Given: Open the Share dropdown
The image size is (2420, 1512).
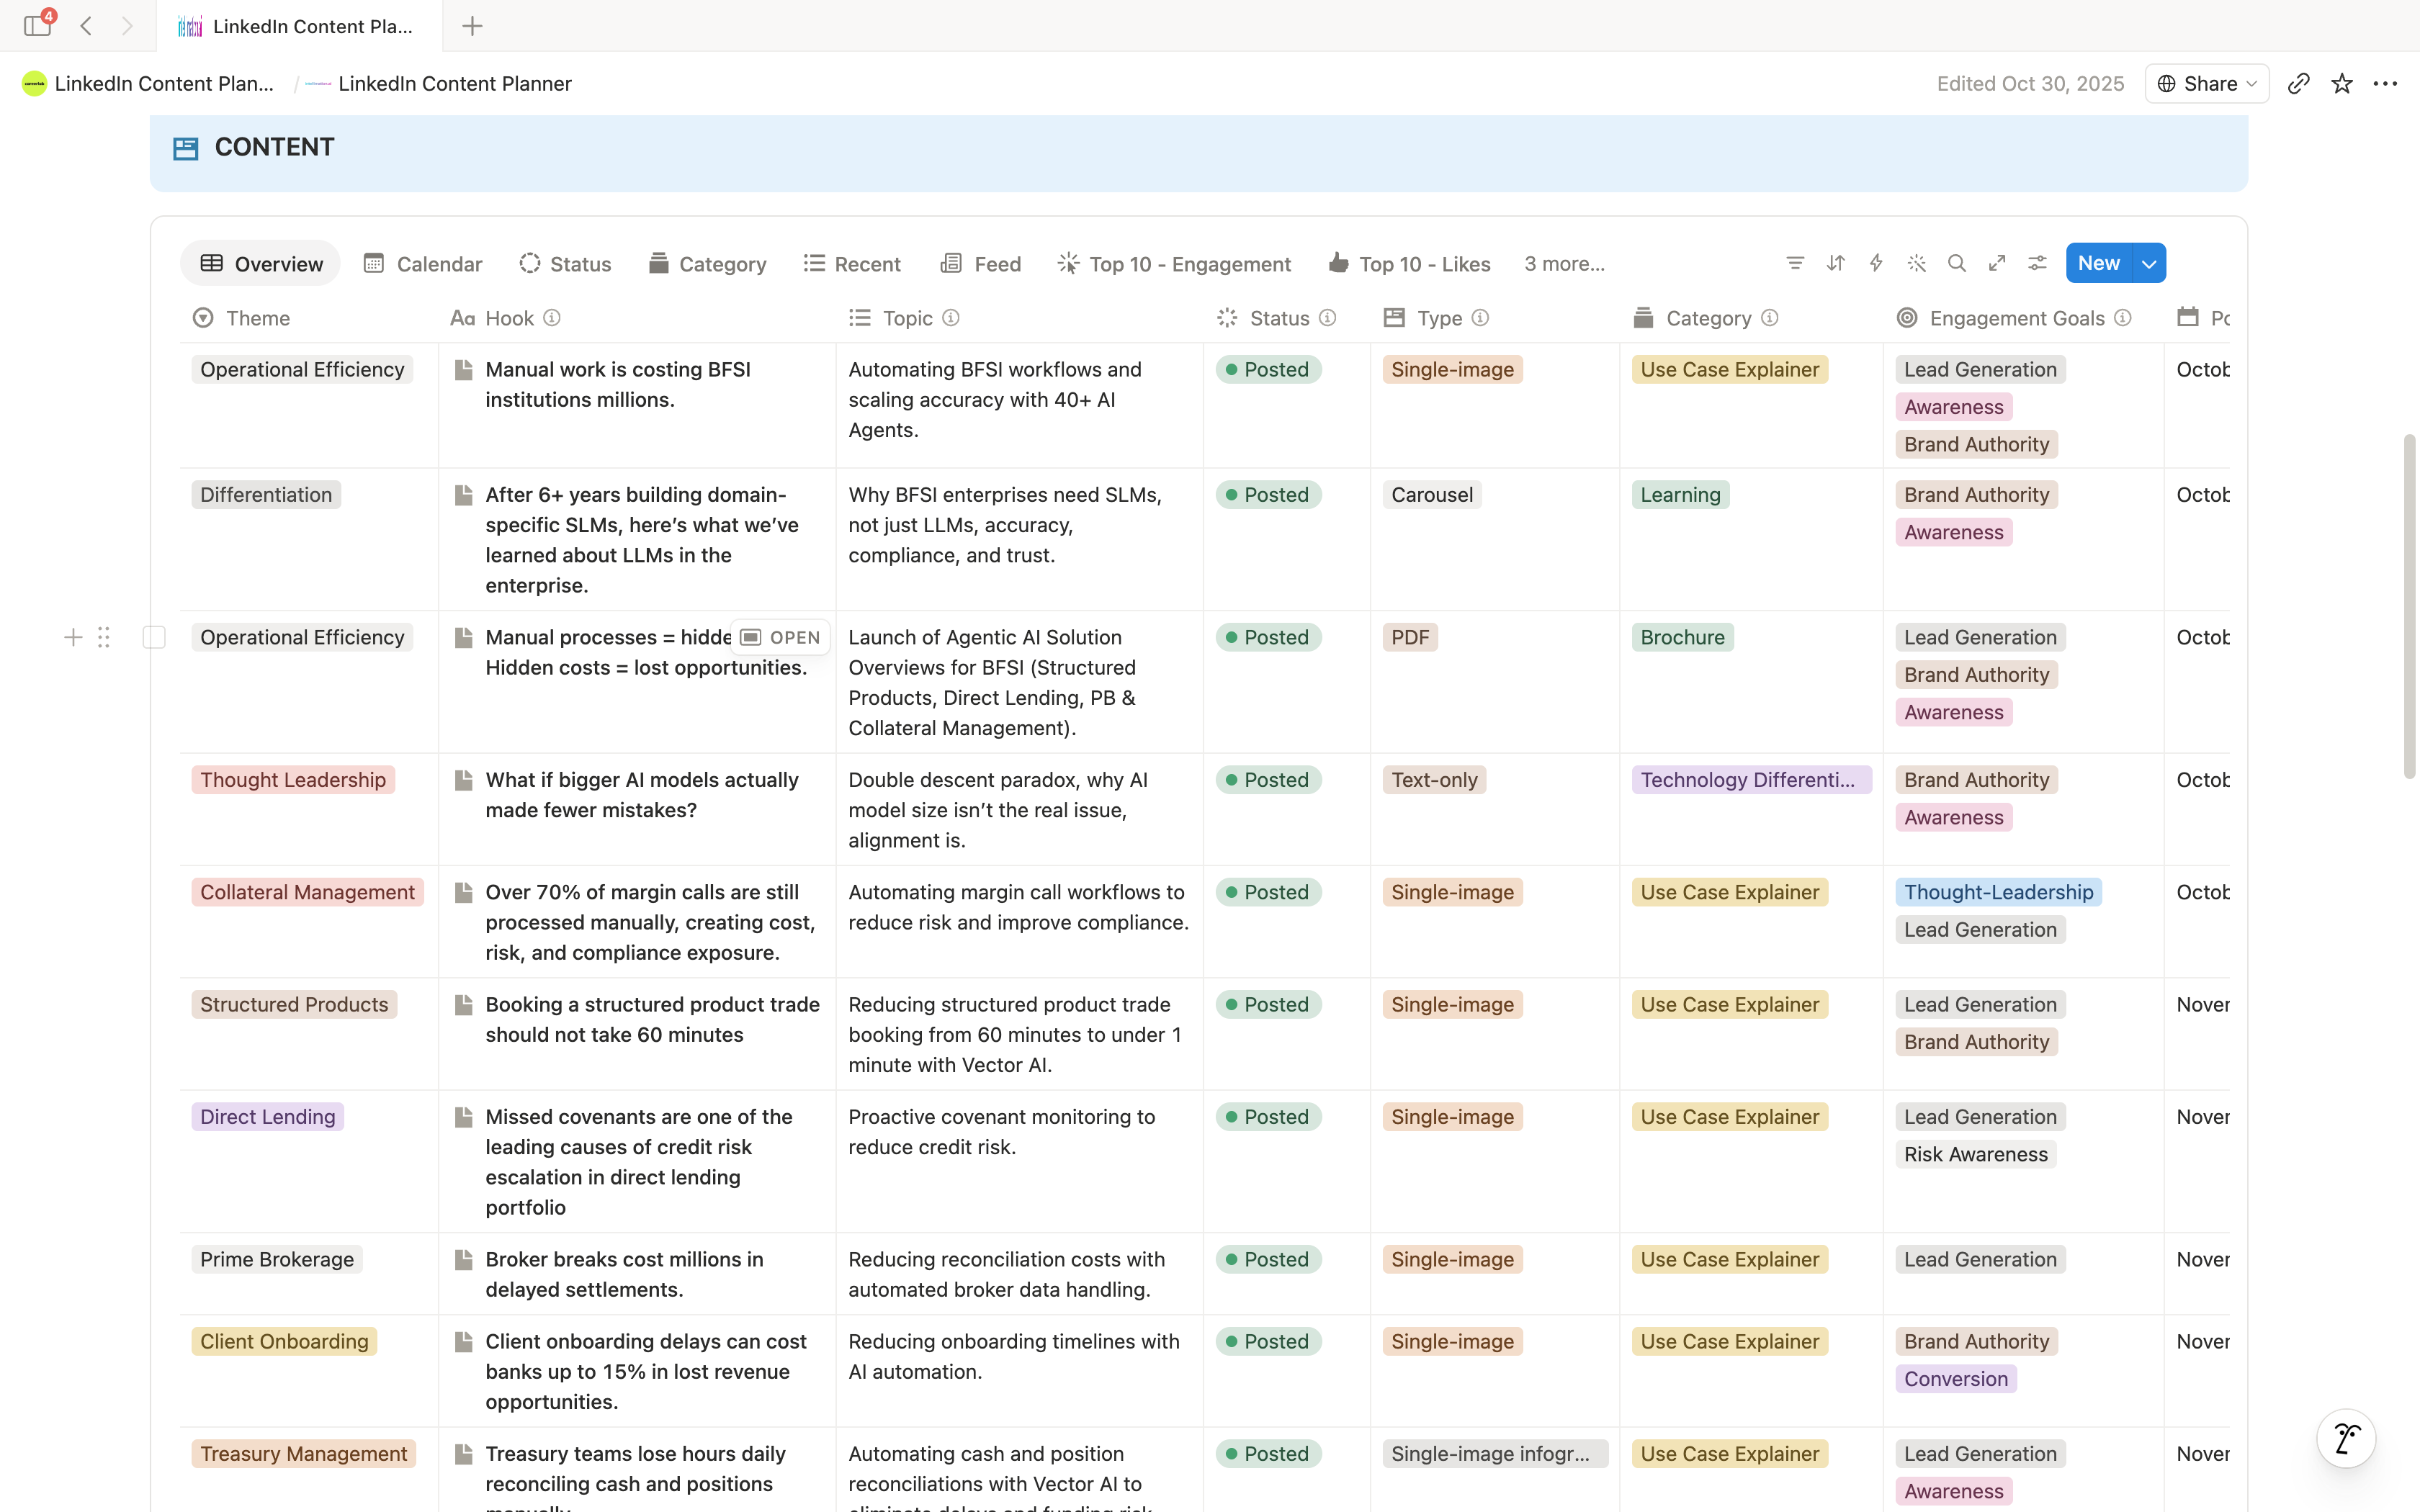Looking at the screenshot, I should pos(2207,83).
